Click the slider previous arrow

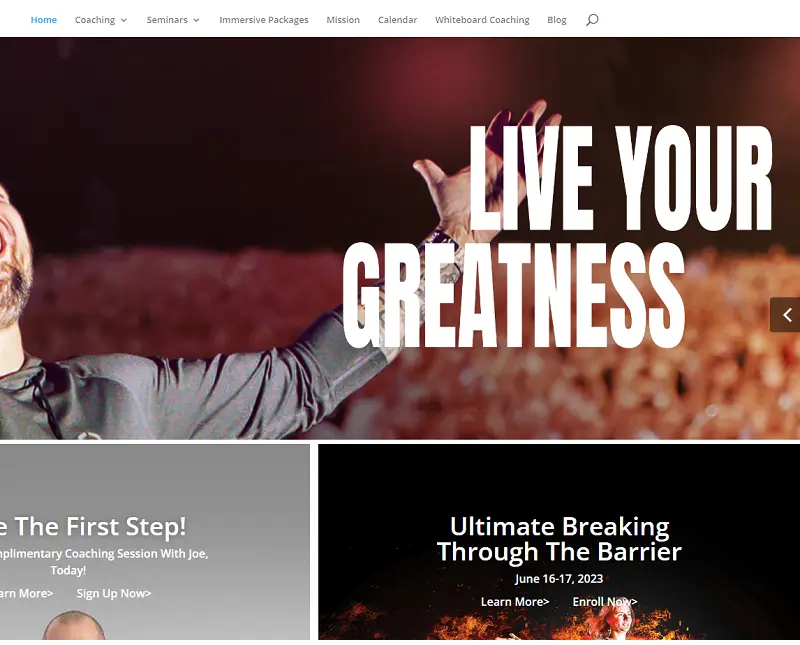(786, 315)
